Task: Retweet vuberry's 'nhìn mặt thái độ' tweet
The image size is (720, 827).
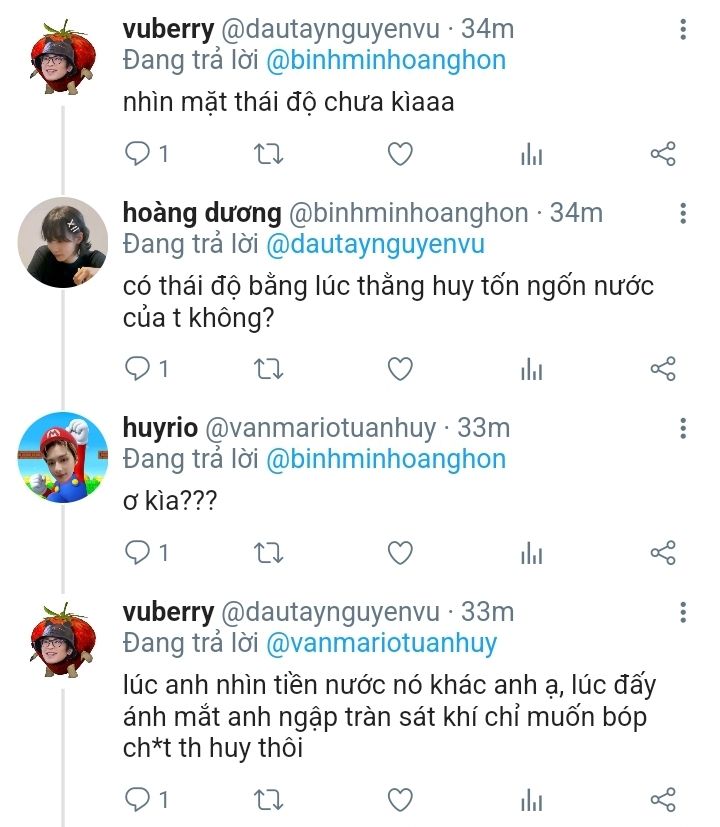Action: (270, 154)
